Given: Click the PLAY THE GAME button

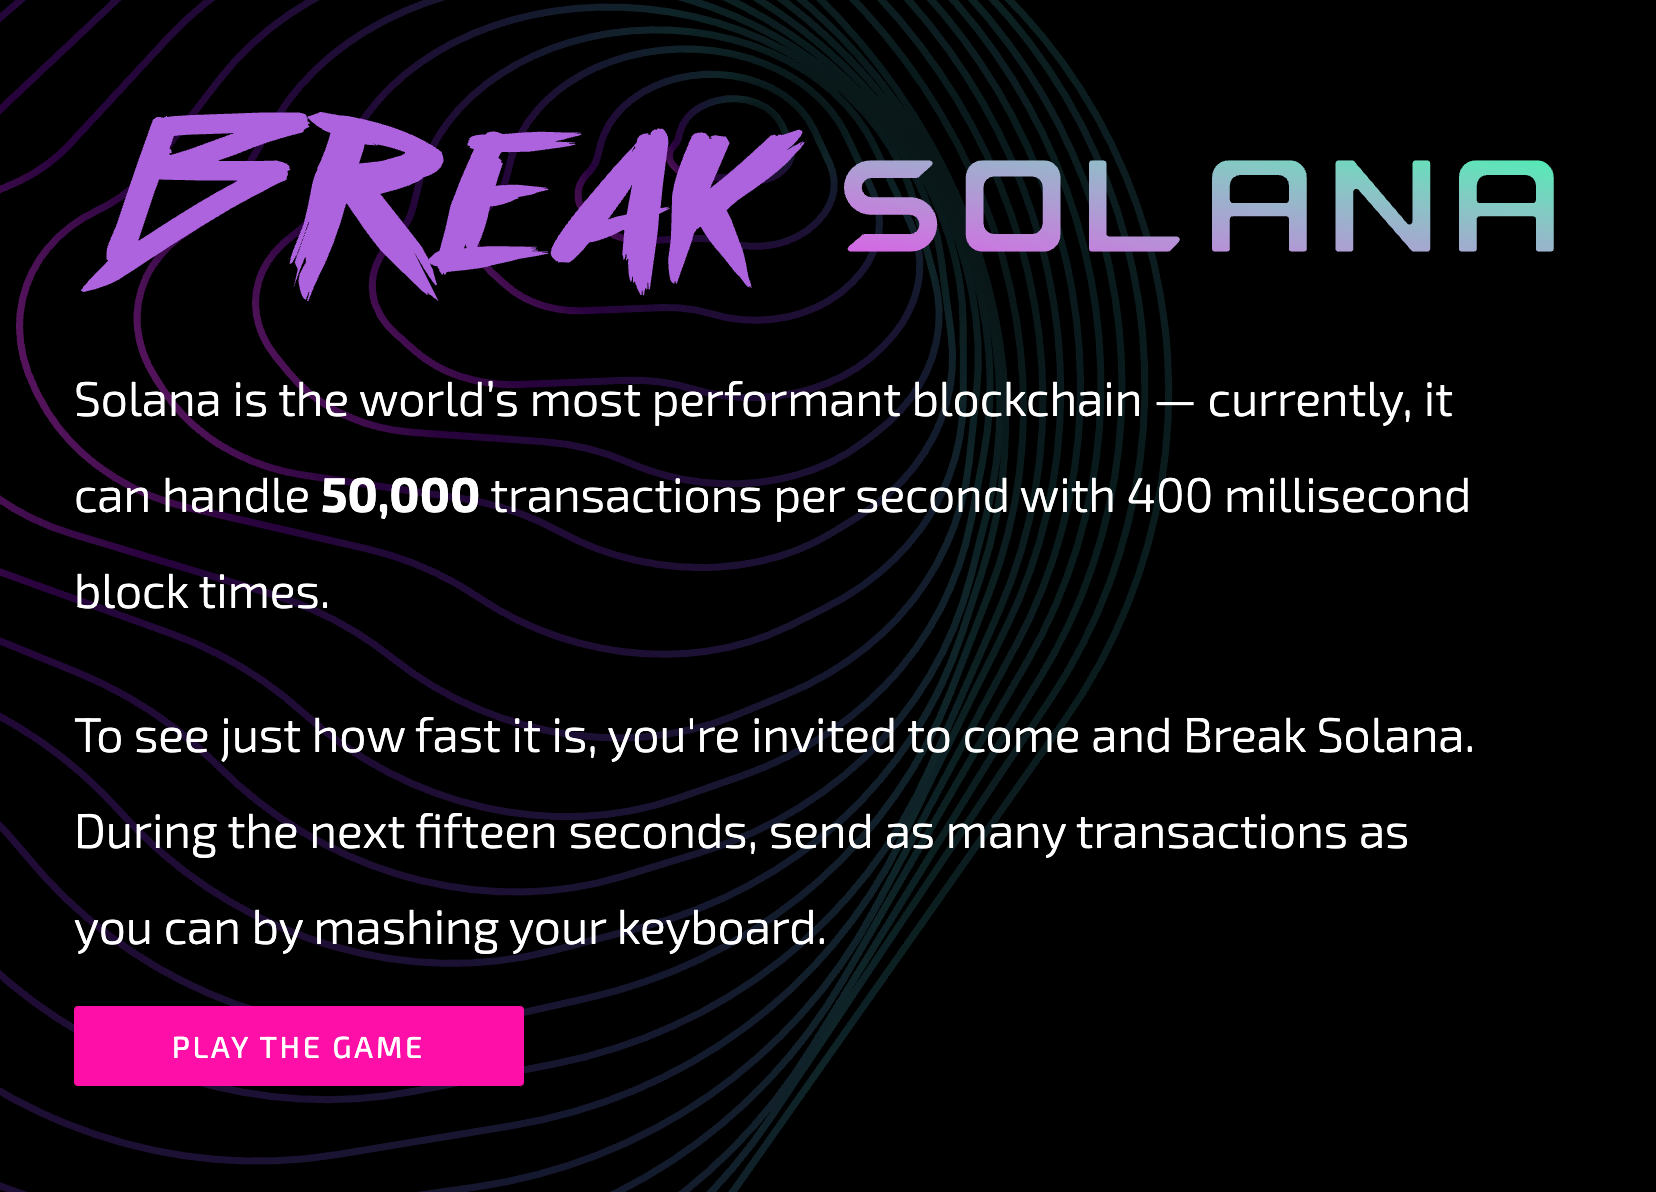Looking at the screenshot, I should [x=299, y=1046].
